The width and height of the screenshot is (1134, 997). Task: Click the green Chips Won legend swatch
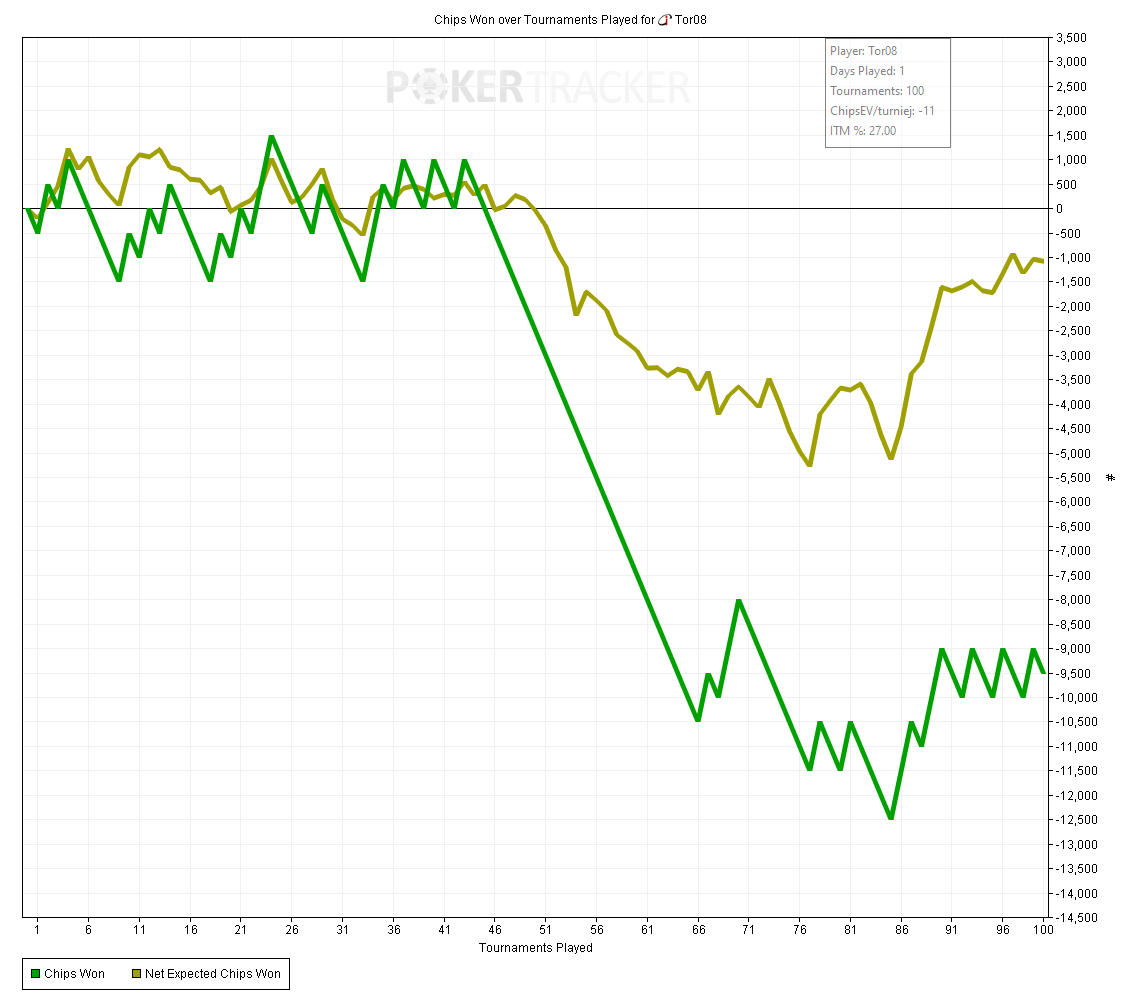(35, 974)
